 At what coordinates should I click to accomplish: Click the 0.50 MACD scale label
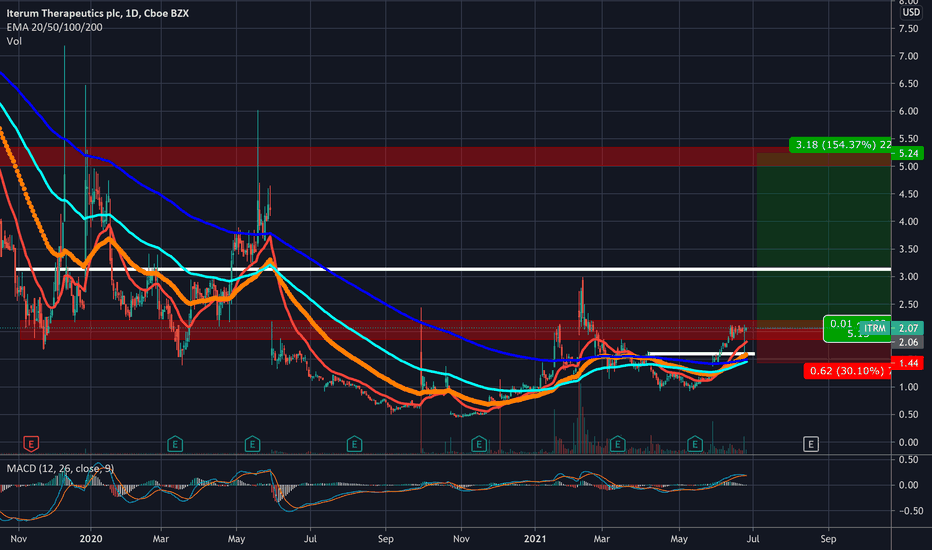pyautogui.click(x=909, y=460)
